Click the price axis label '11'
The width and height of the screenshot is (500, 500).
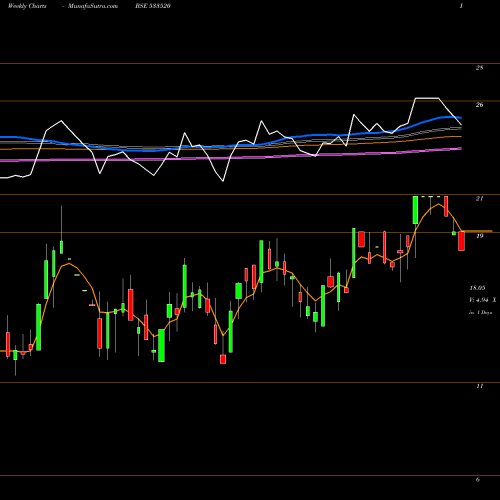(x=479, y=386)
